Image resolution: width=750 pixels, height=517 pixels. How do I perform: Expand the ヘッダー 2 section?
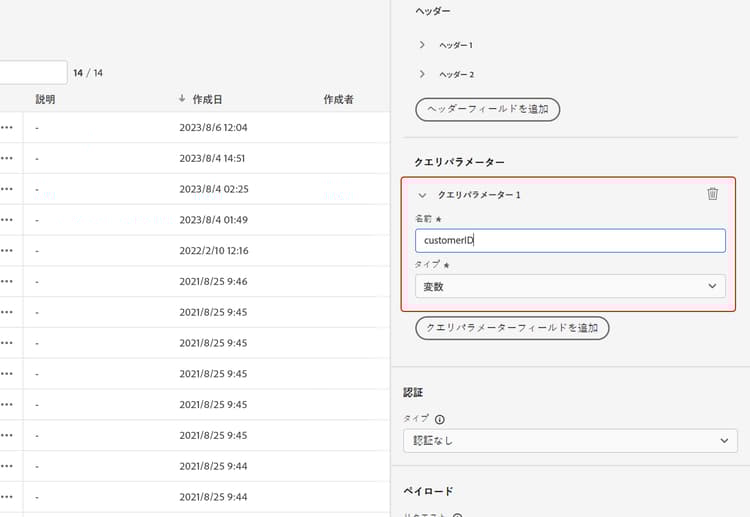[423, 74]
